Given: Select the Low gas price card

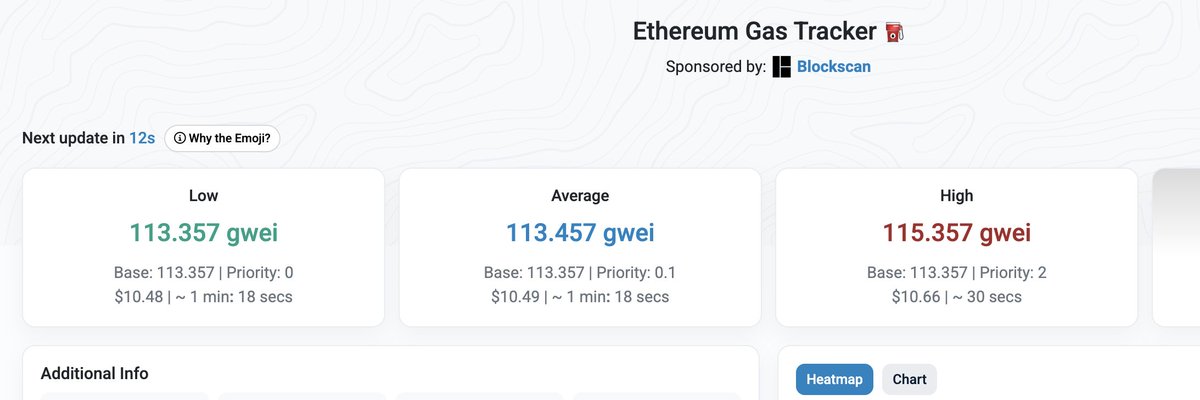Looking at the screenshot, I should point(204,247).
